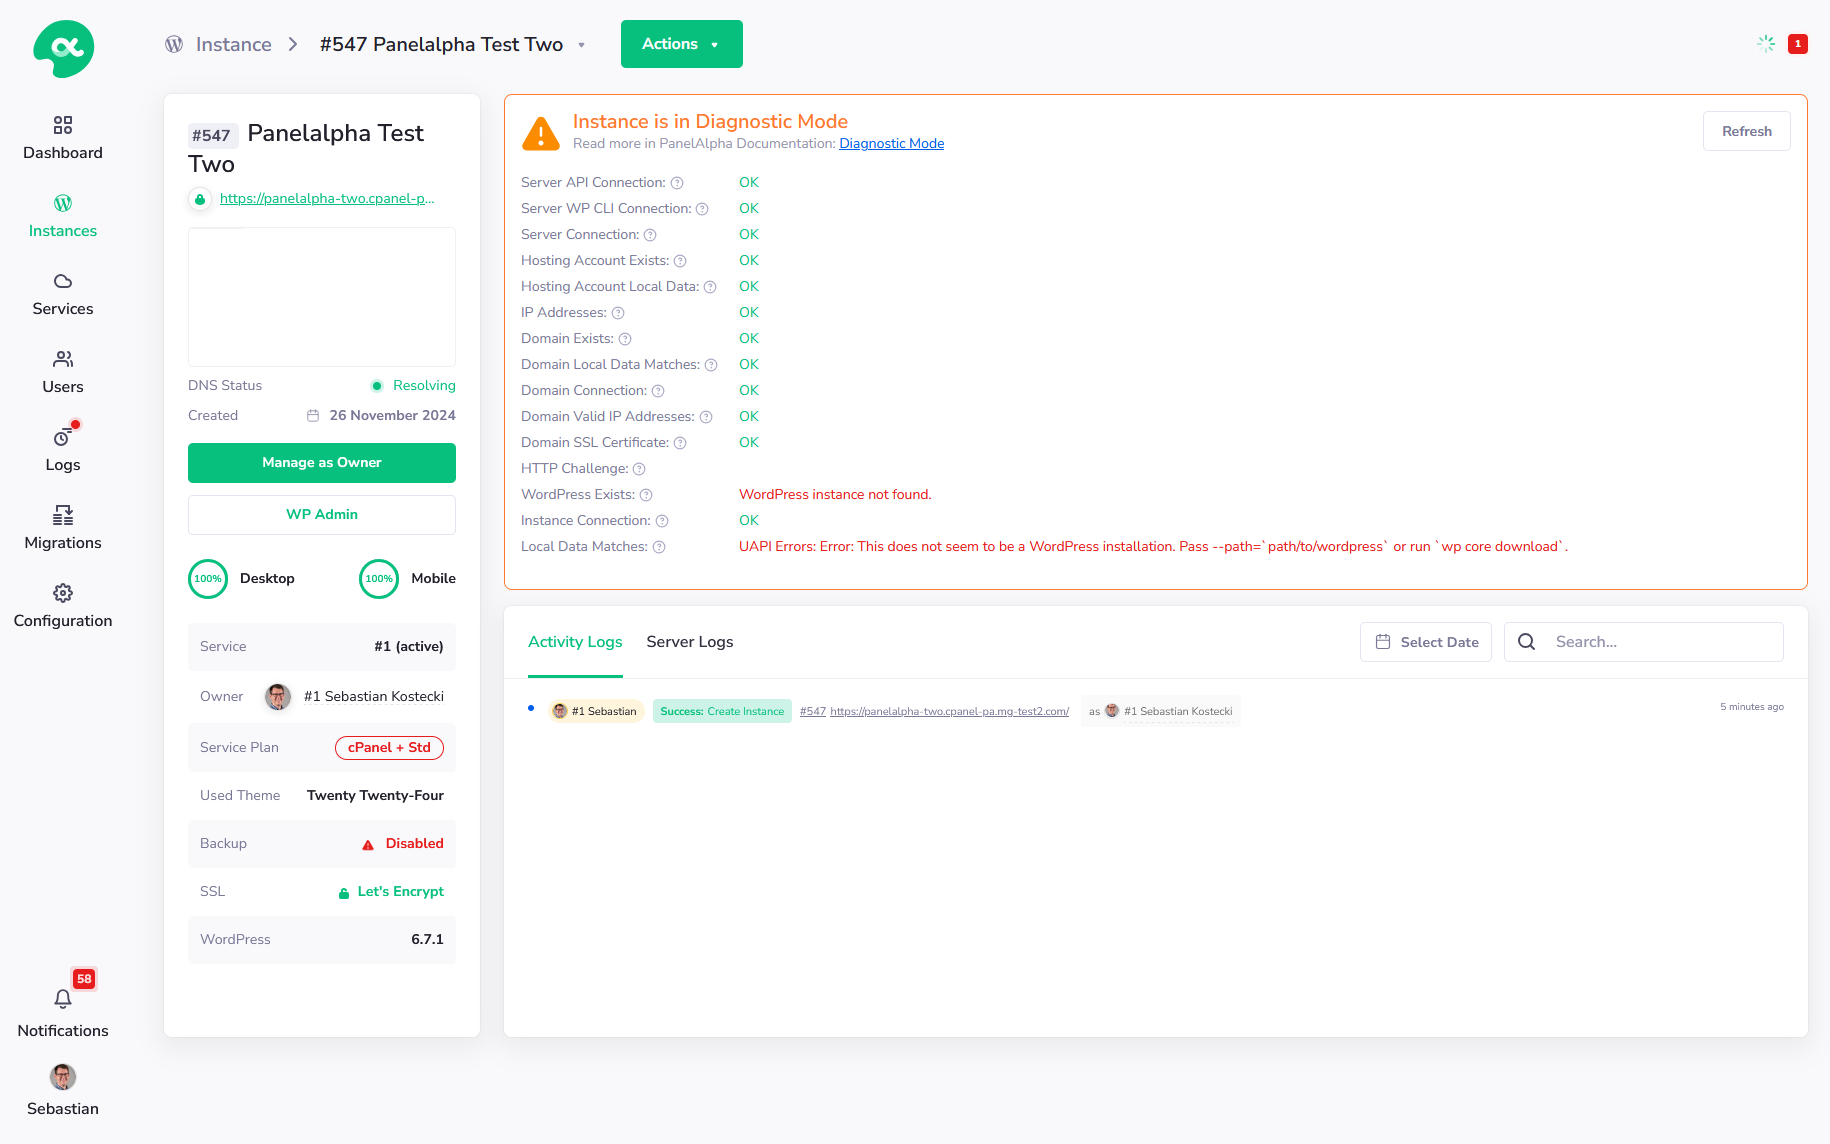
Task: Click Manage as Owner button
Action: [322, 463]
